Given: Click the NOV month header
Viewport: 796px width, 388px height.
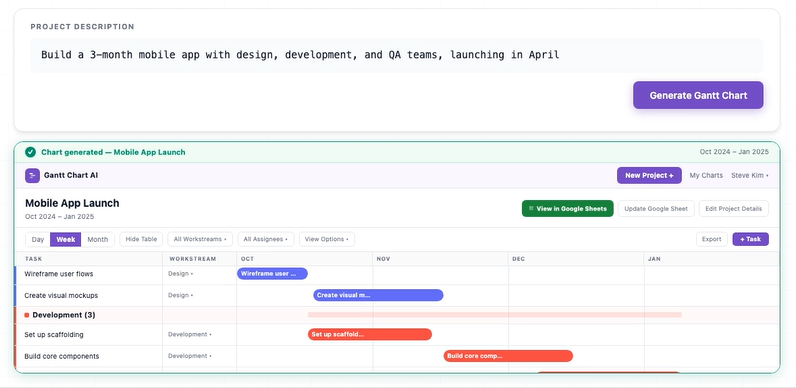Looking at the screenshot, I should coord(383,259).
